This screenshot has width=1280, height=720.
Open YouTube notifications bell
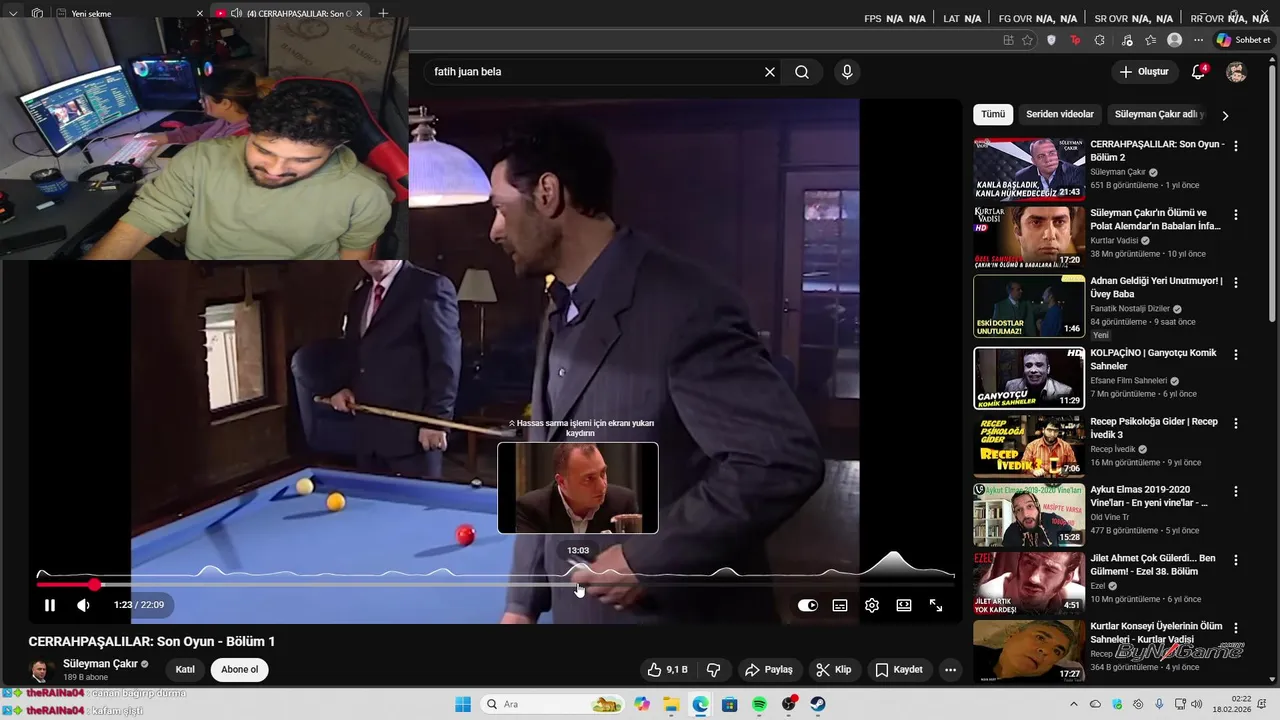(x=1198, y=72)
